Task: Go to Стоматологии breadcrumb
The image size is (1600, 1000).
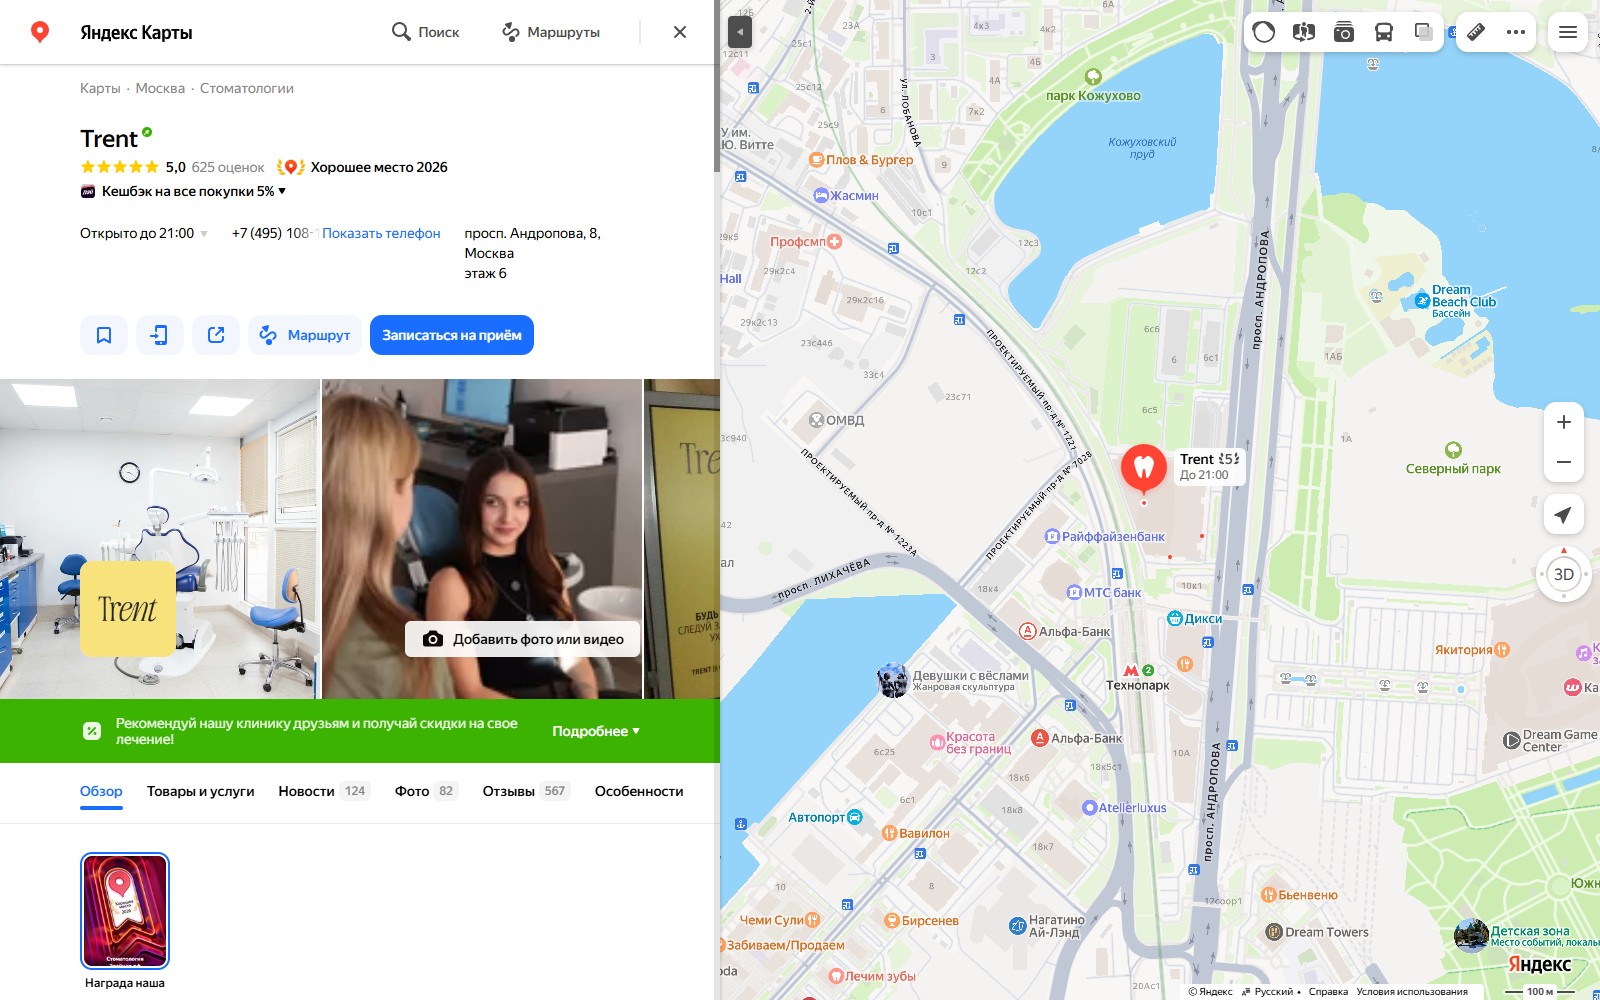Action: coord(247,88)
